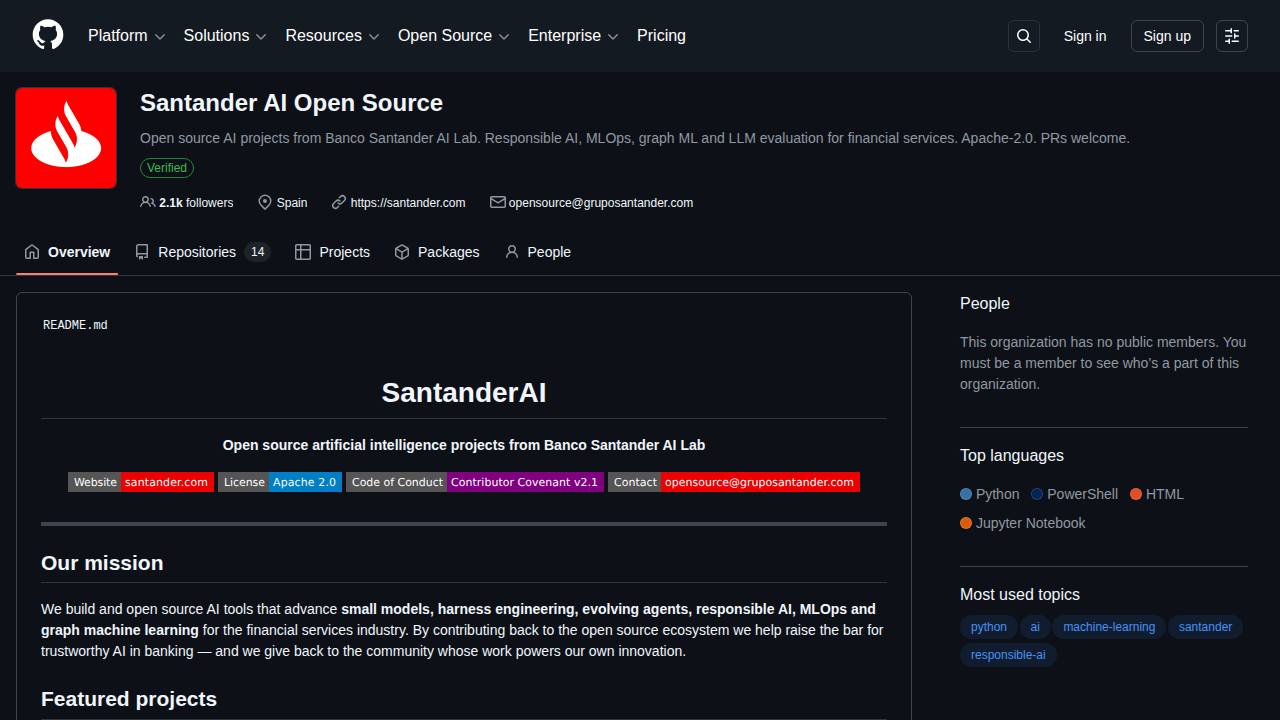Click the Website santander.com badge

[x=141, y=482]
